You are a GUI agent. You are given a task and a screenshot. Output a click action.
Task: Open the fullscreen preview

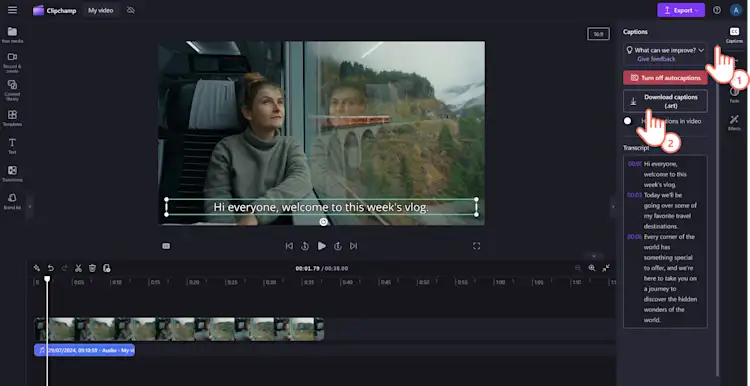point(476,246)
